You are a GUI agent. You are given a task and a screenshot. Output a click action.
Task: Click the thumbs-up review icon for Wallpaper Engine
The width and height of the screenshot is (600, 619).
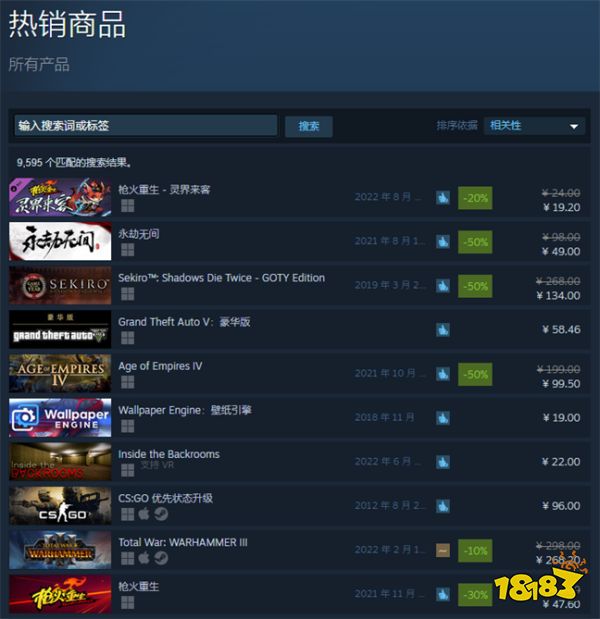pyautogui.click(x=442, y=418)
